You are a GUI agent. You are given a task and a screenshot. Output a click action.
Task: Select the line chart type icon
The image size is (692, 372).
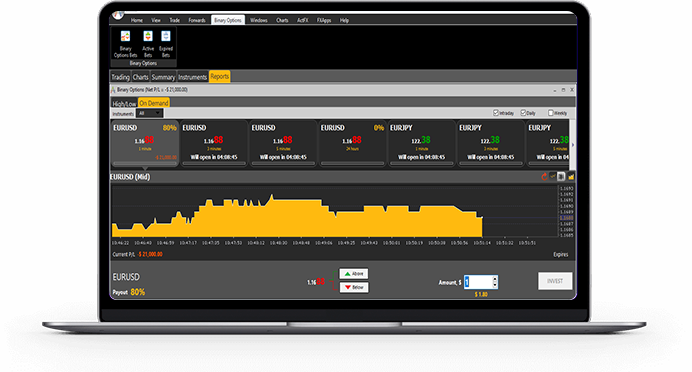coord(553,177)
